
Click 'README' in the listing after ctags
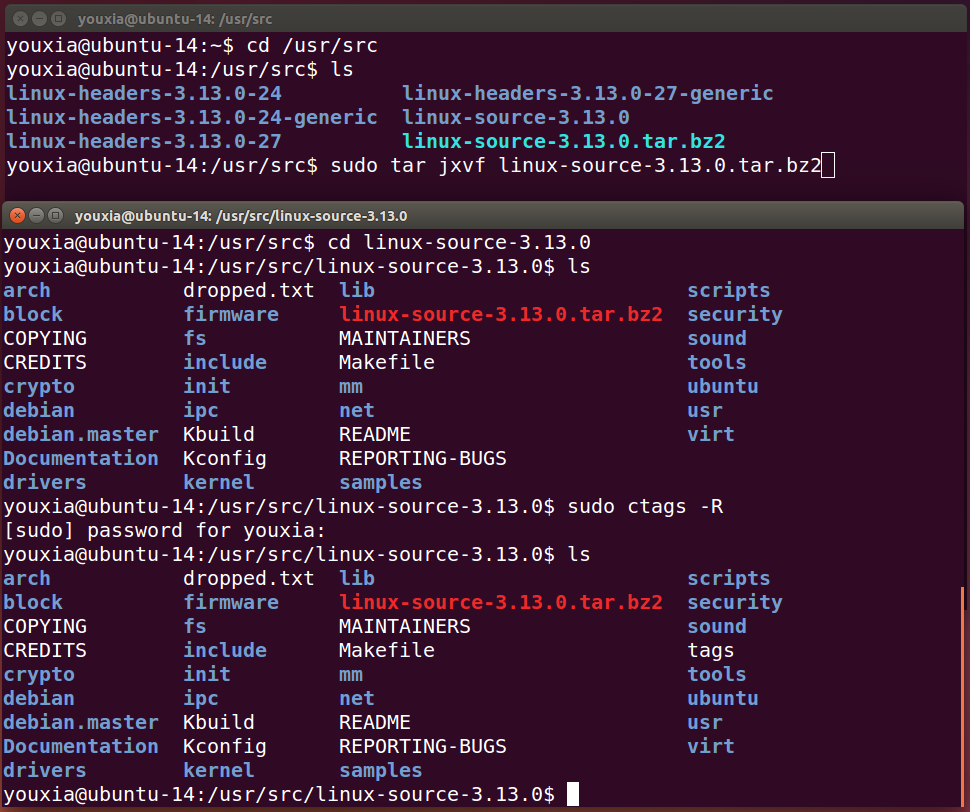point(375,722)
